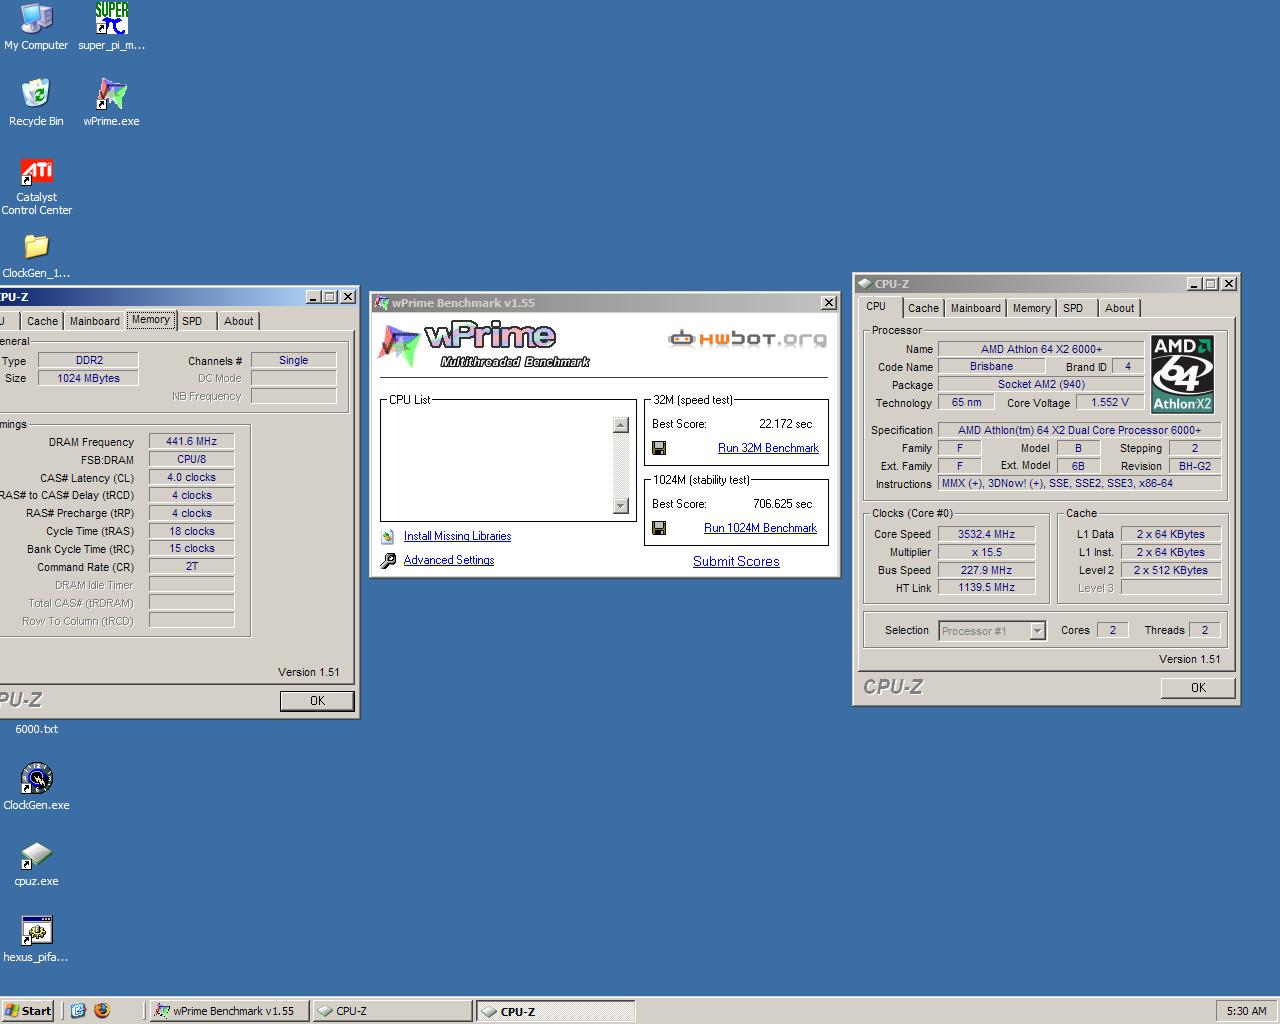1280x1024 pixels.
Task: Click the wPrime logo graphic
Action: coord(483,344)
